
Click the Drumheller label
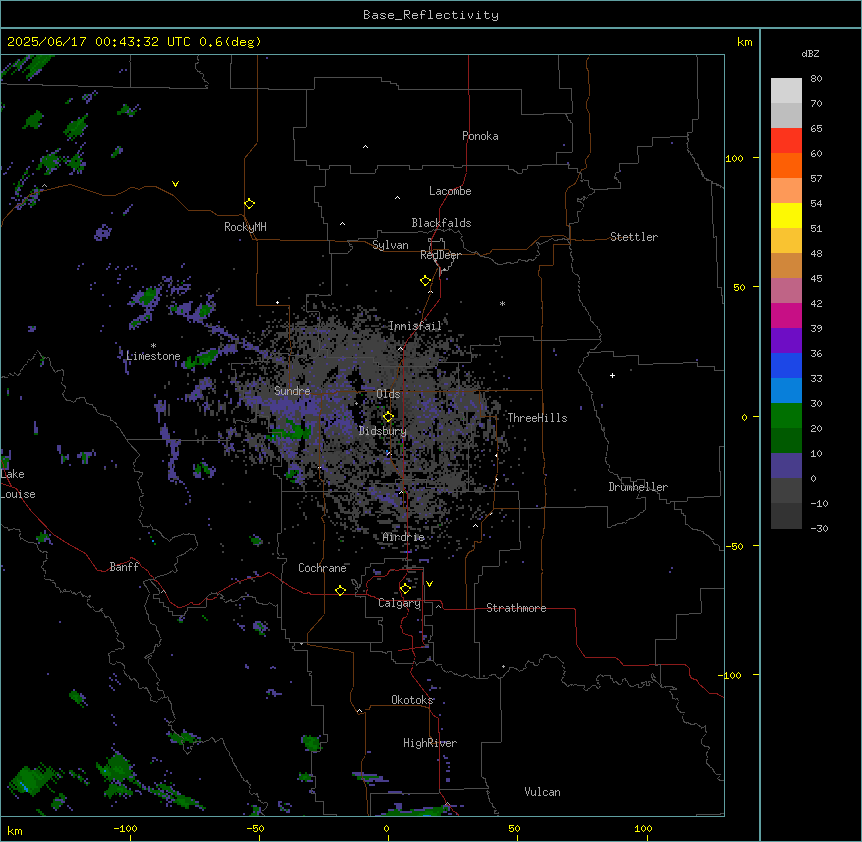click(638, 487)
